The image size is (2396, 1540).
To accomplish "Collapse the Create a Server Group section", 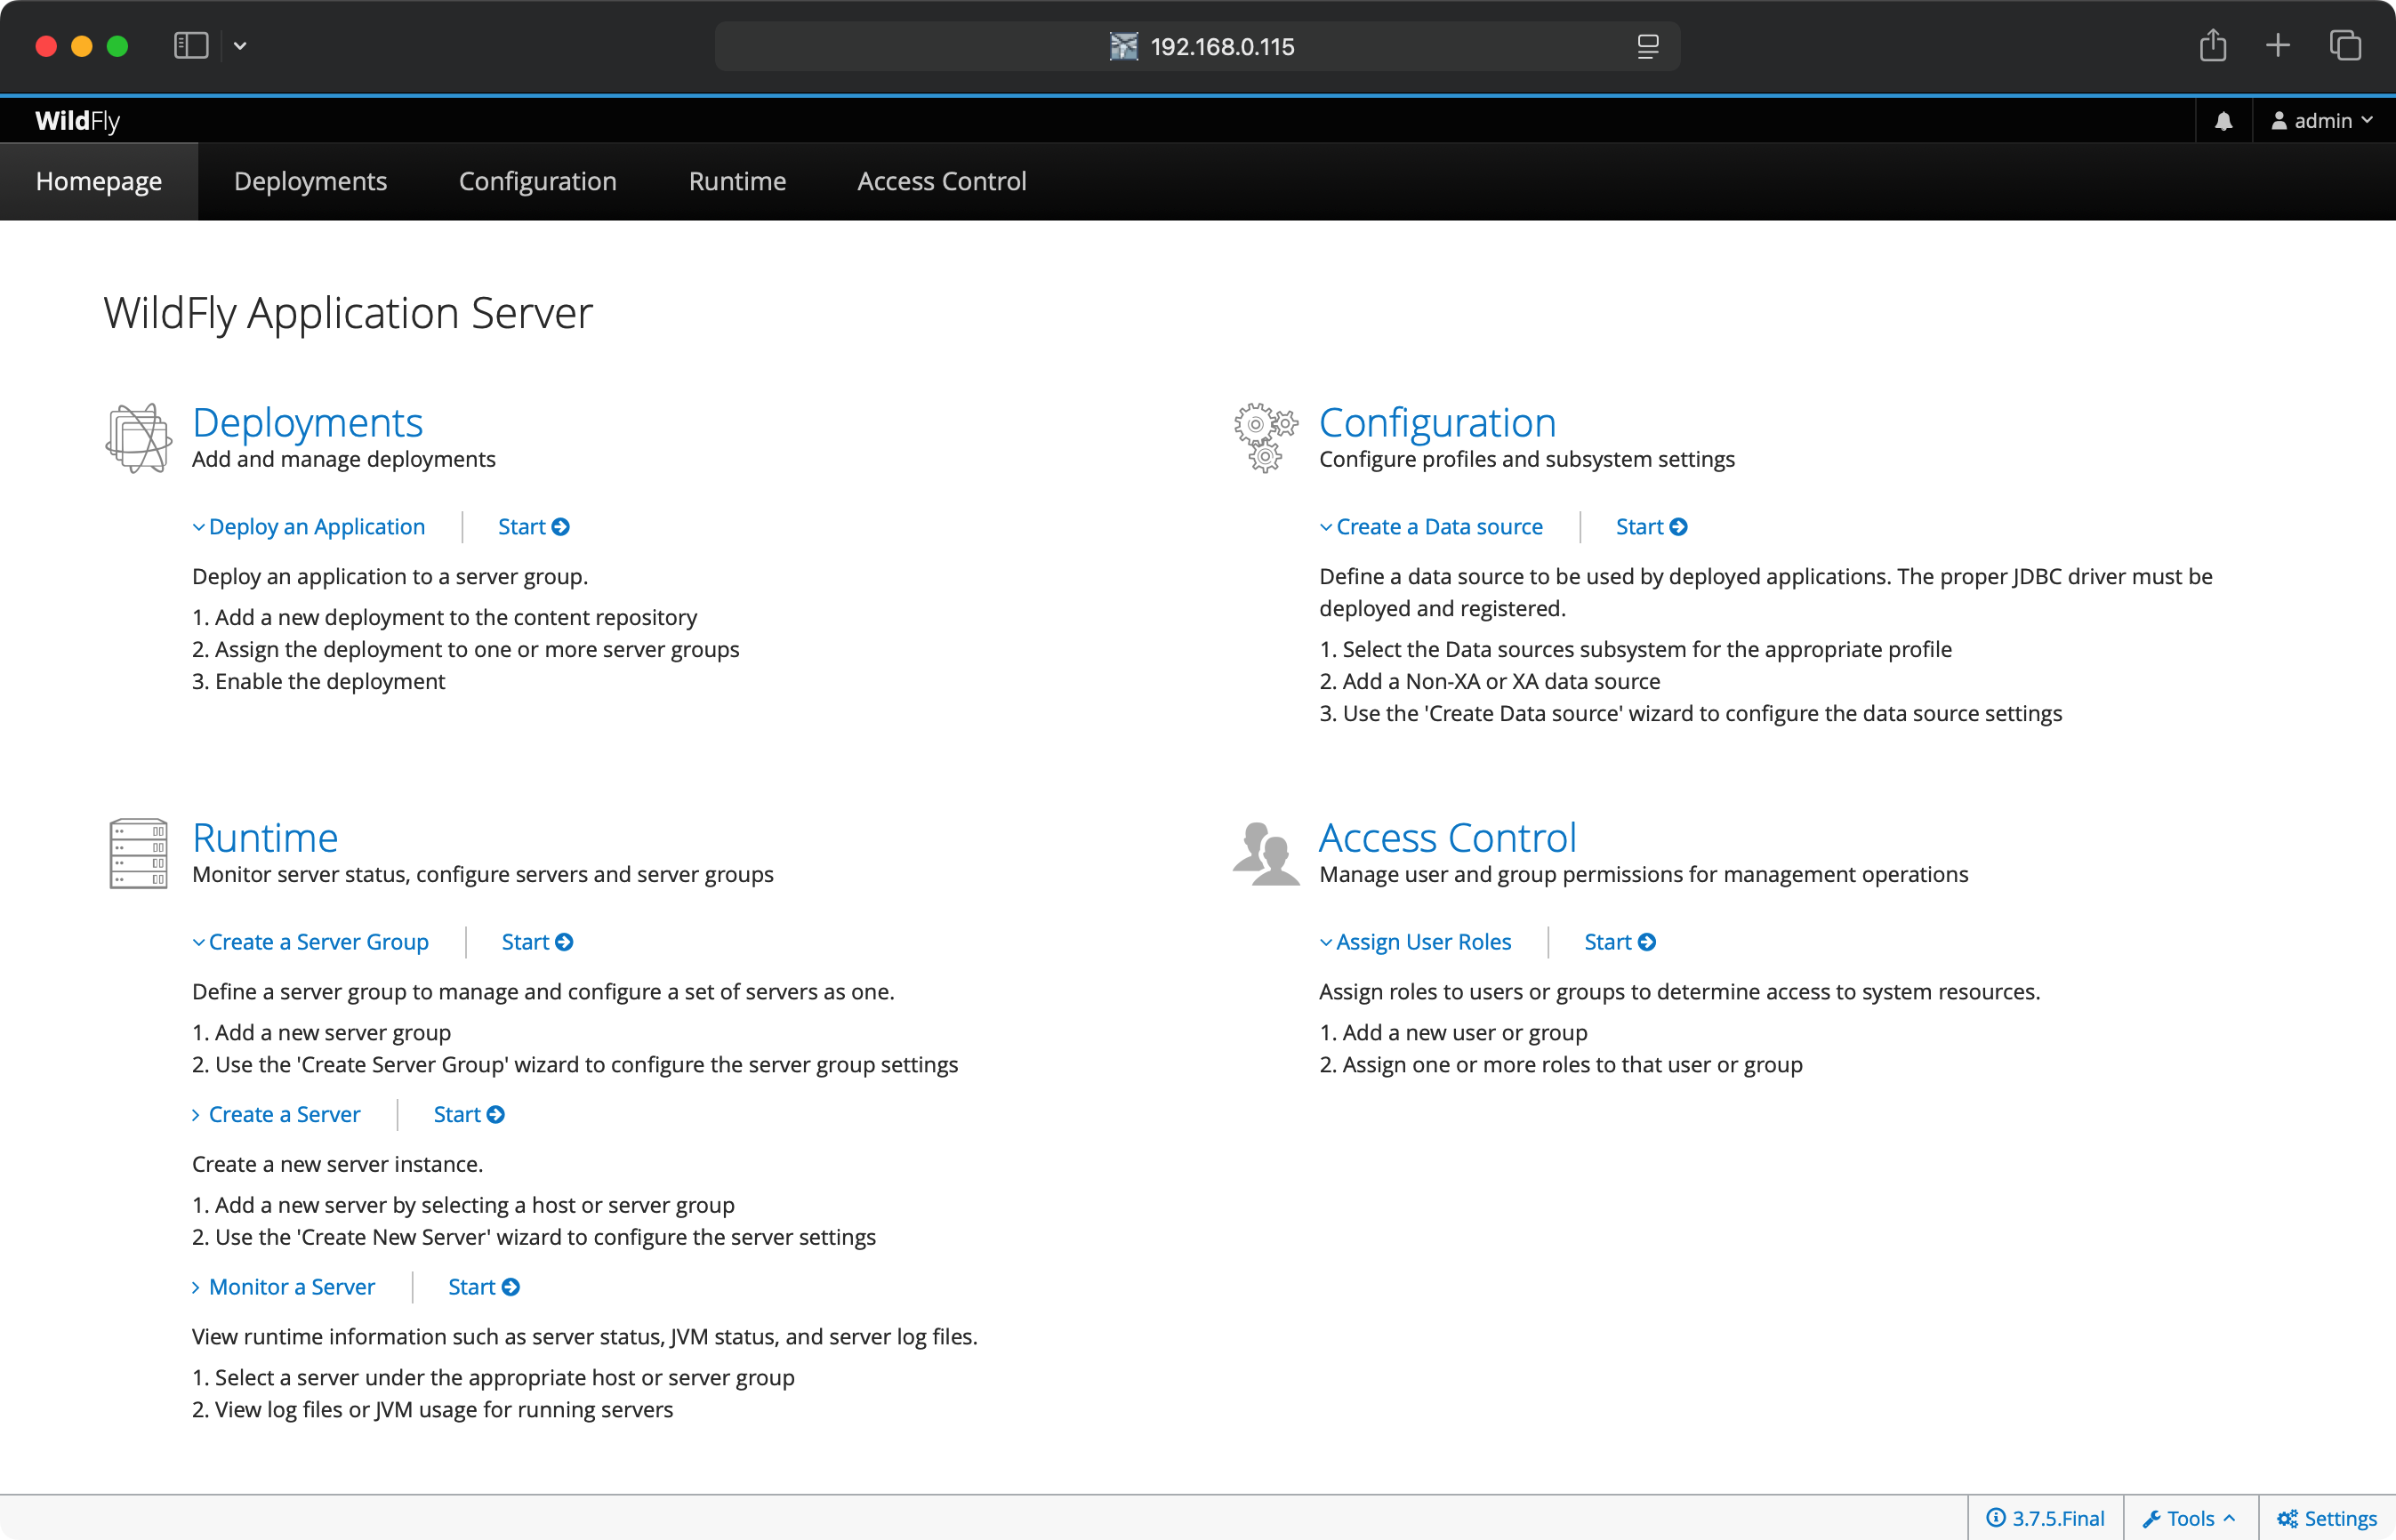I will tap(310, 942).
